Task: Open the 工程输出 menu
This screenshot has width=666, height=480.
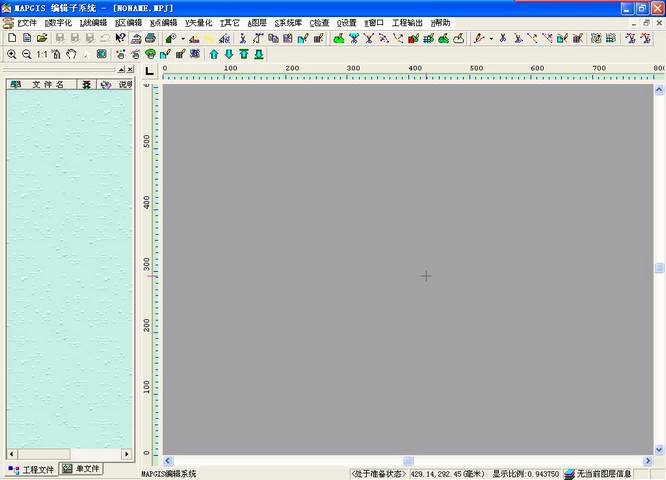Action: 407,23
